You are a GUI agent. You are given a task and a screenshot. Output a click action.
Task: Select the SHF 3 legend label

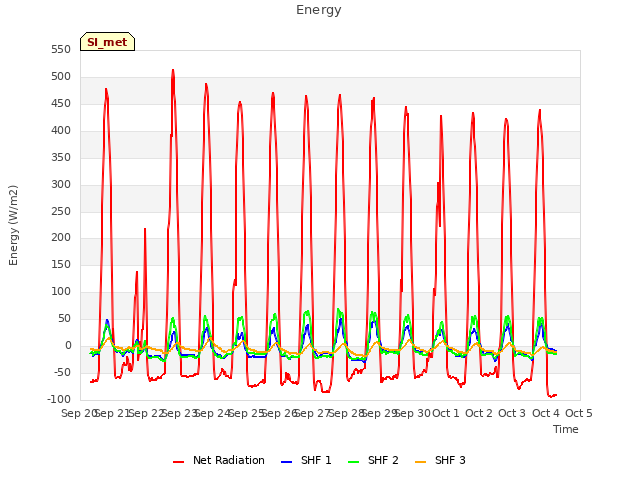450,460
